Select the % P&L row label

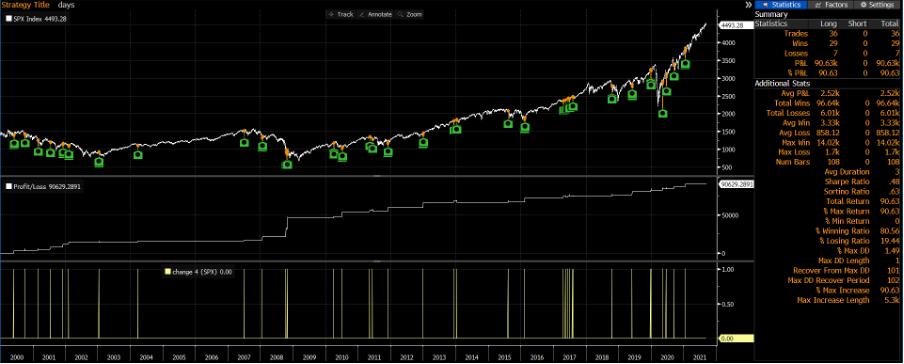(799, 73)
